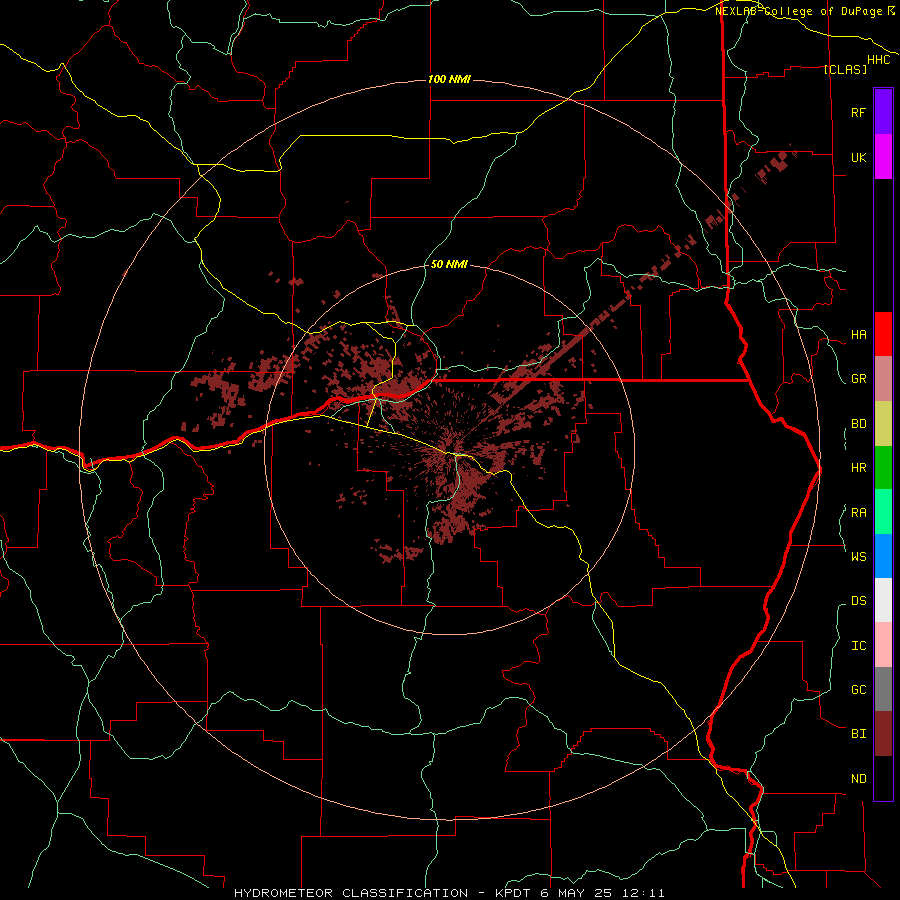
Task: Click the GC legend label
Action: pos(858,689)
